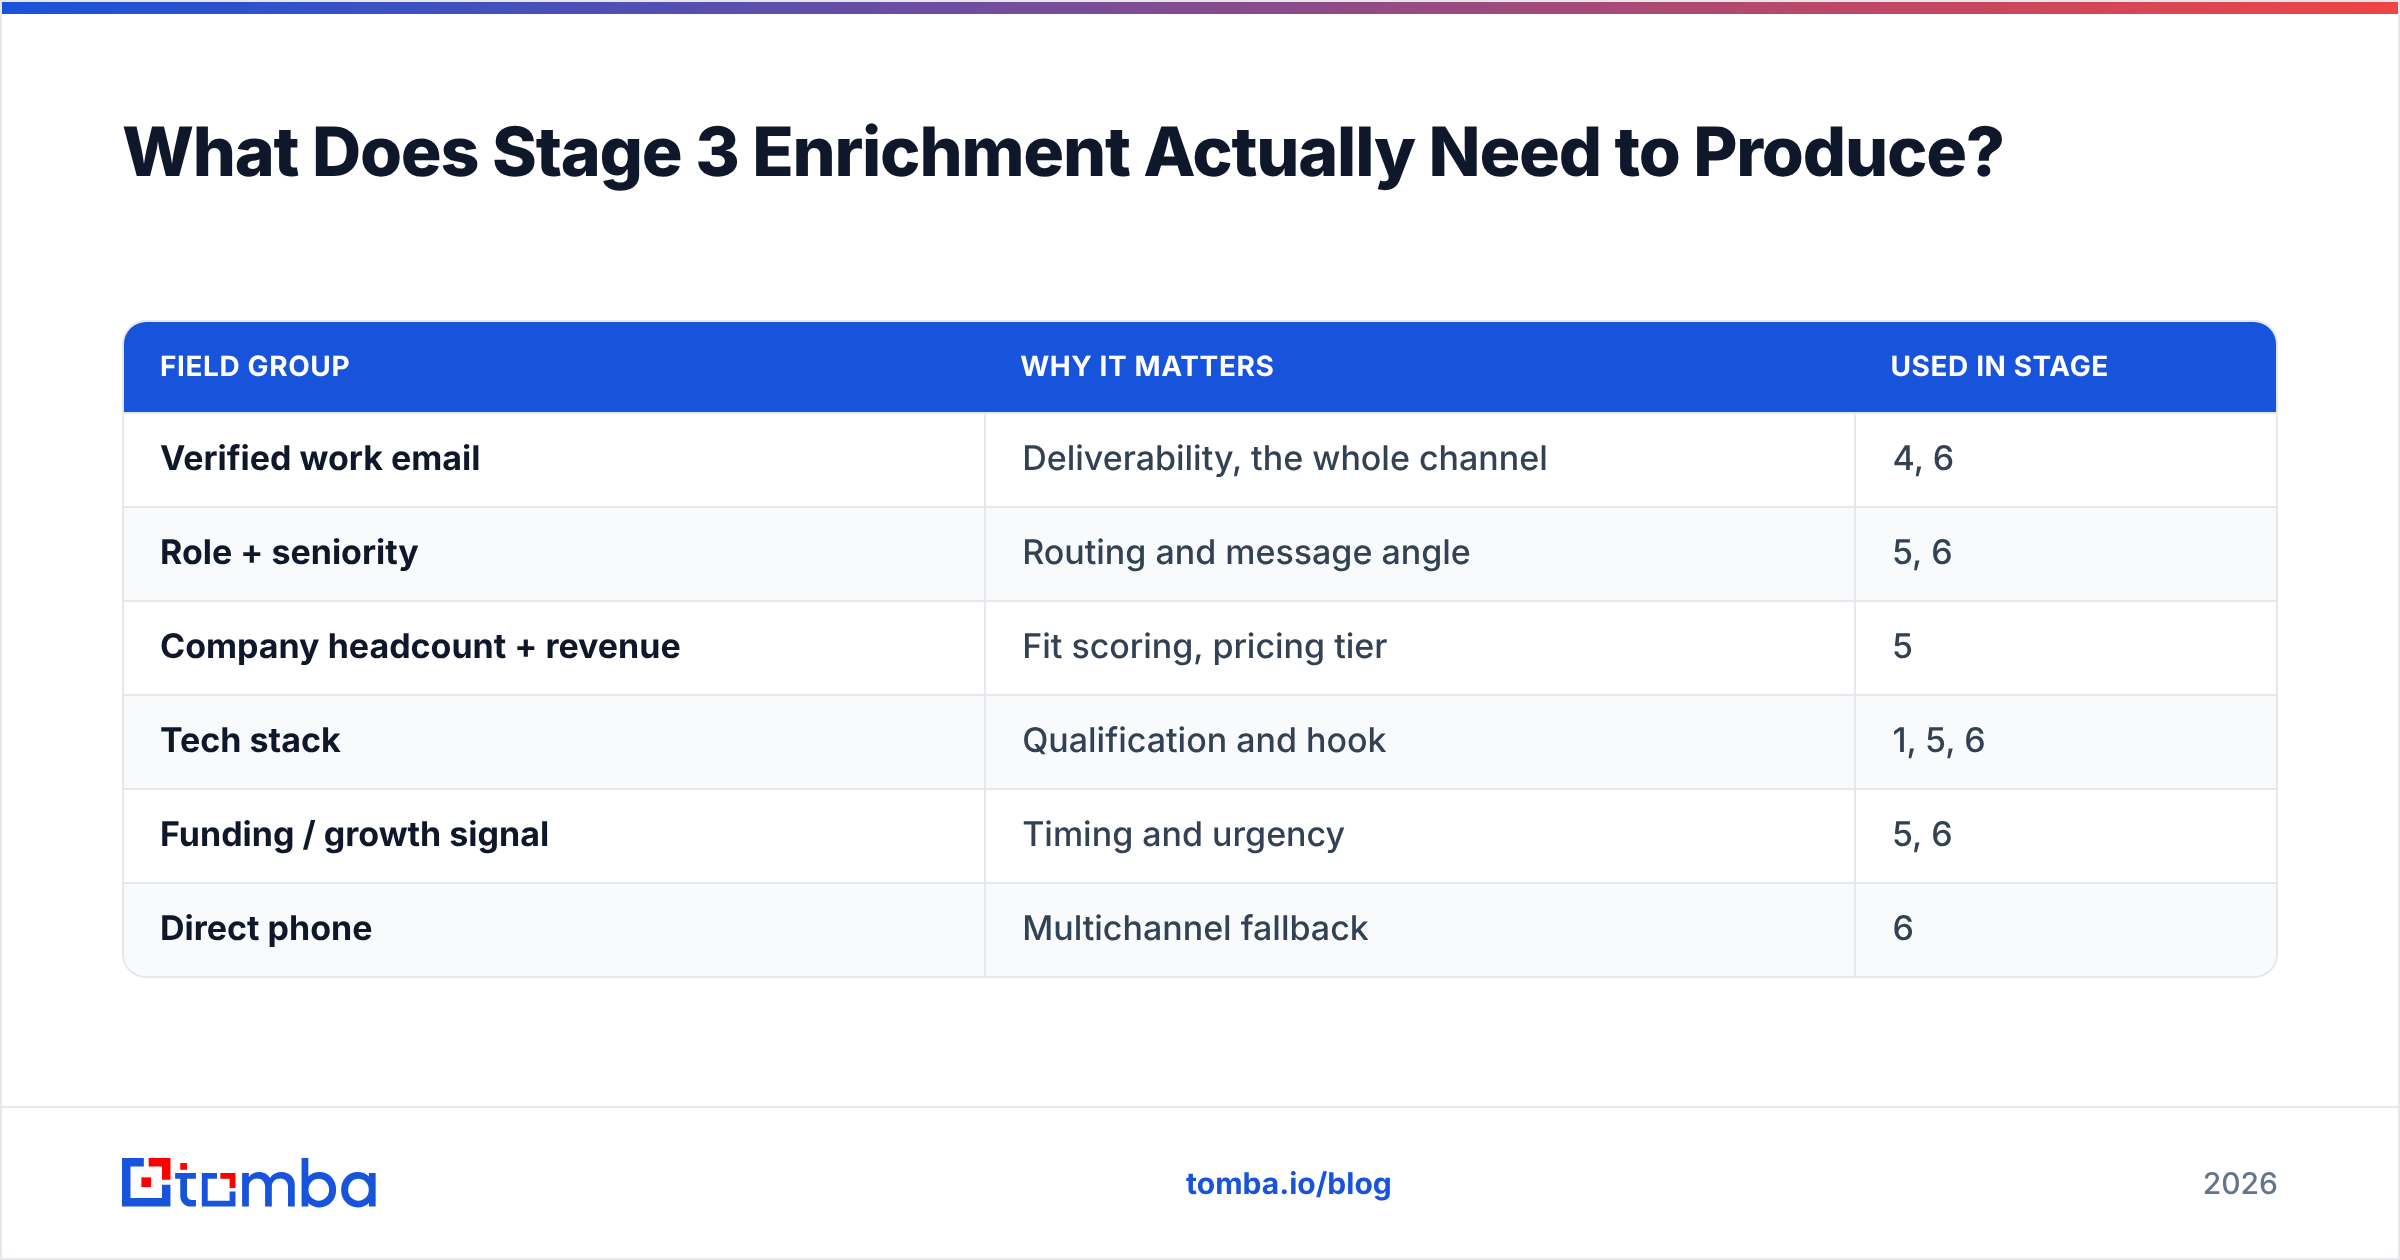Click the FIELD GROUP column header

255,366
